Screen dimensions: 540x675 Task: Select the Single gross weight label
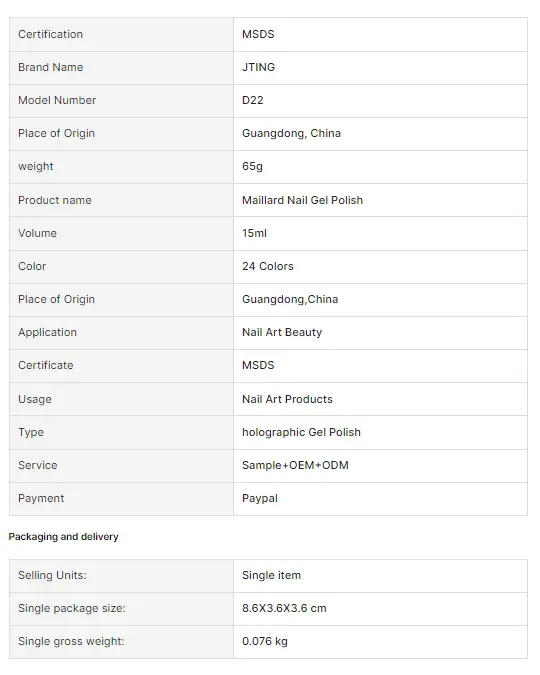pos(71,641)
